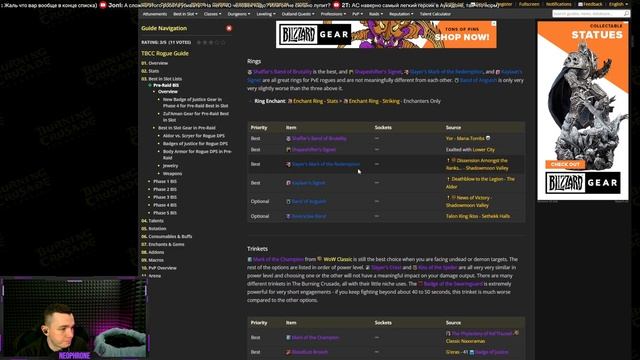Click Enchant Ring - Stats spell icon
This screenshot has height=360, width=640.
click(290, 101)
